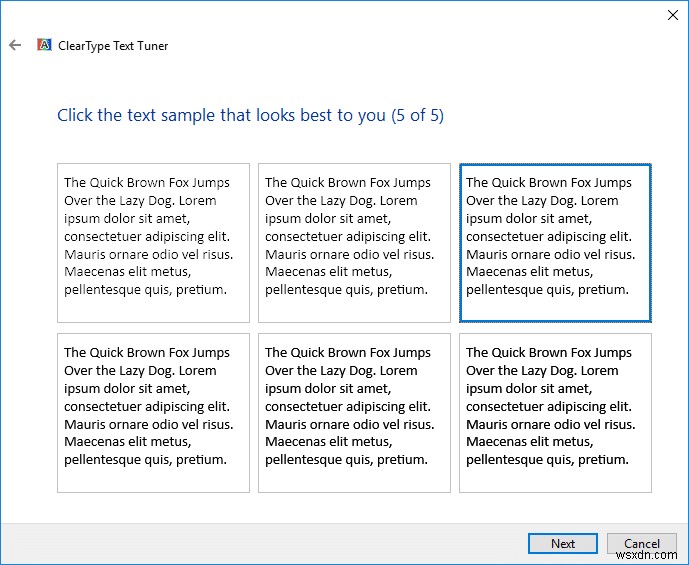
Task: Close the ClearType Text Tuner window
Action: coord(672,15)
